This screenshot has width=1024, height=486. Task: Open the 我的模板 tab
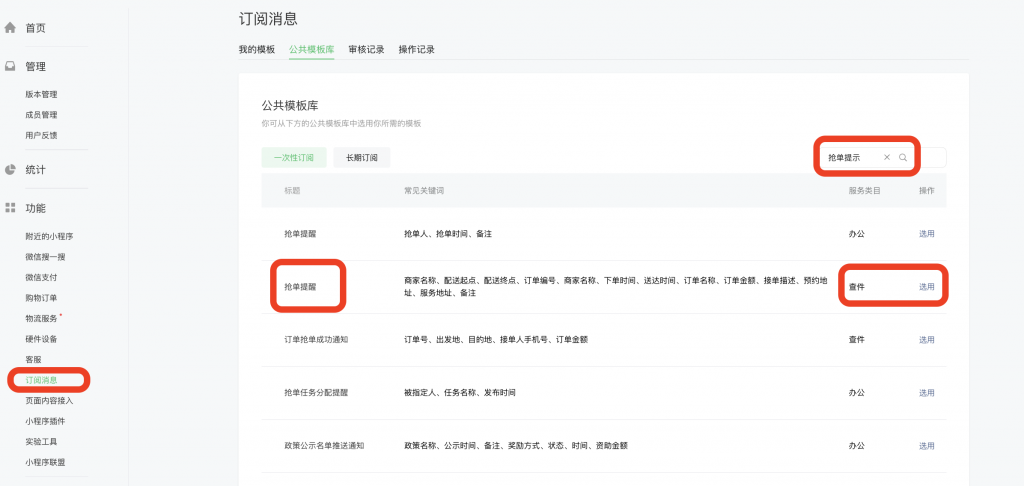coord(256,49)
